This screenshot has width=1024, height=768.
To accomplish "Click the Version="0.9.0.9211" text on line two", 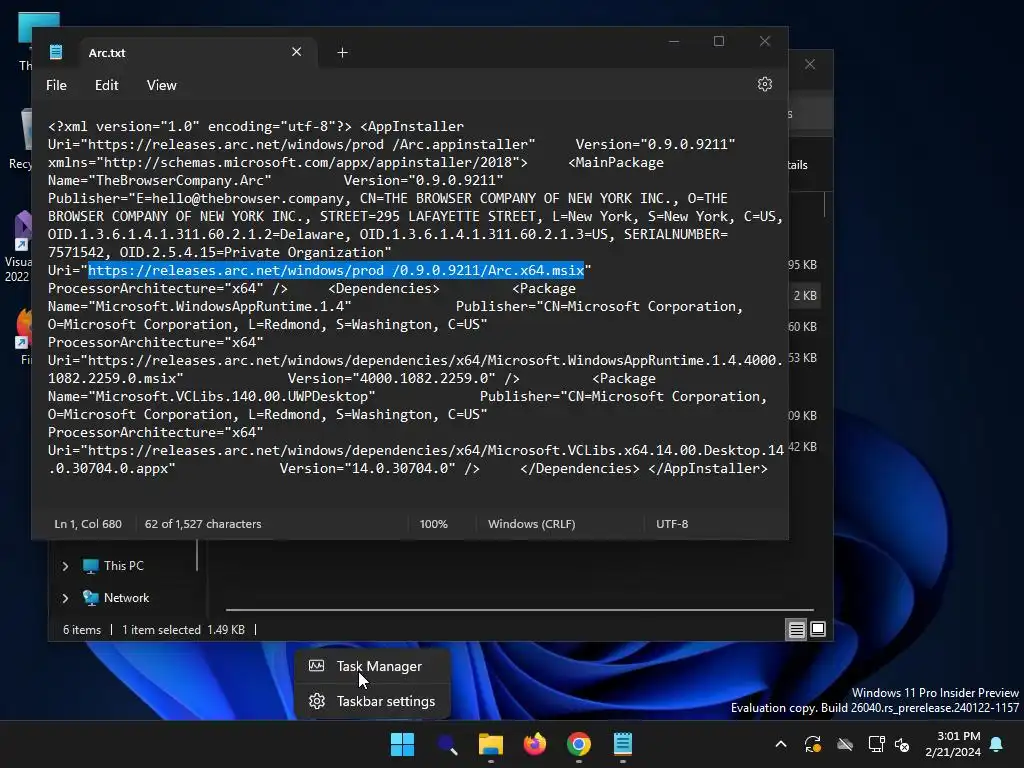I will coord(655,144).
